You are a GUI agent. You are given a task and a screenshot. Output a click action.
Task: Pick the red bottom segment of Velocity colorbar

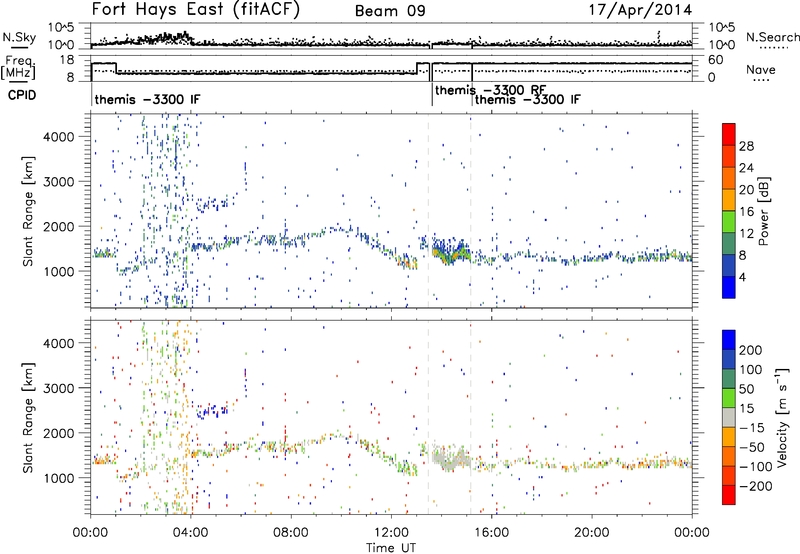729,495
